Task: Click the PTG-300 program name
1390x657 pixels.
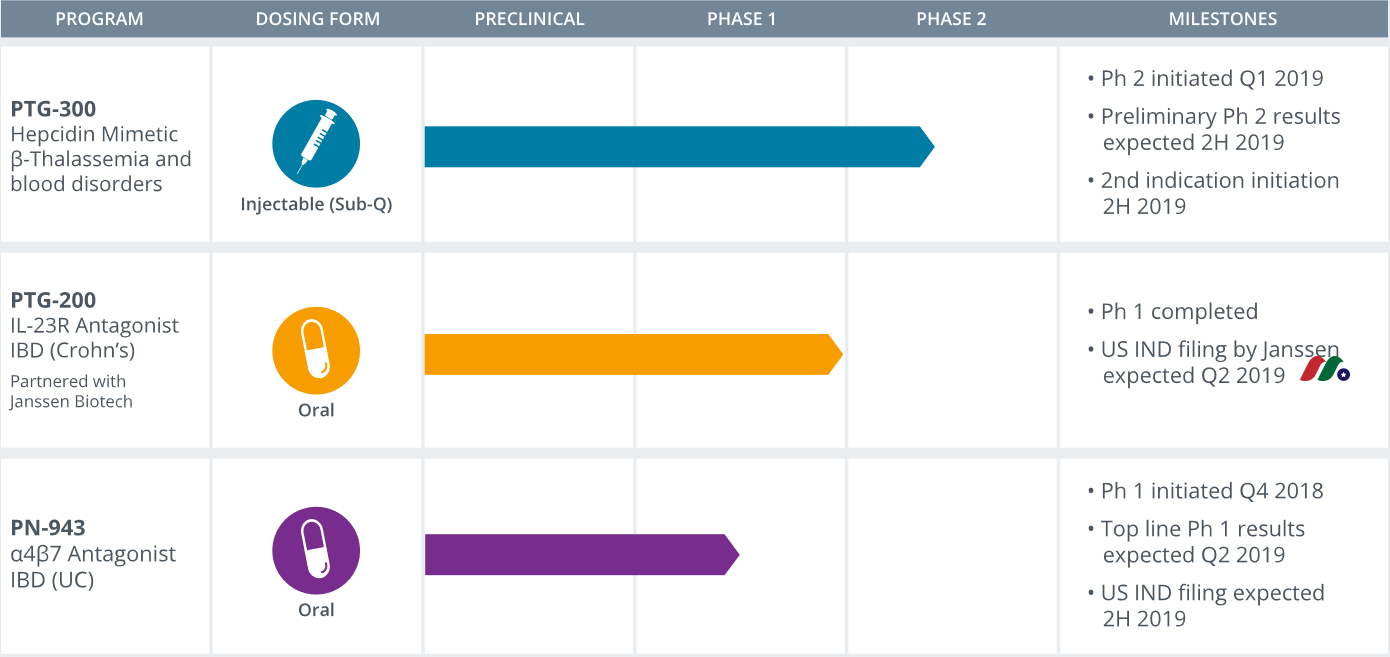Action: pos(53,108)
